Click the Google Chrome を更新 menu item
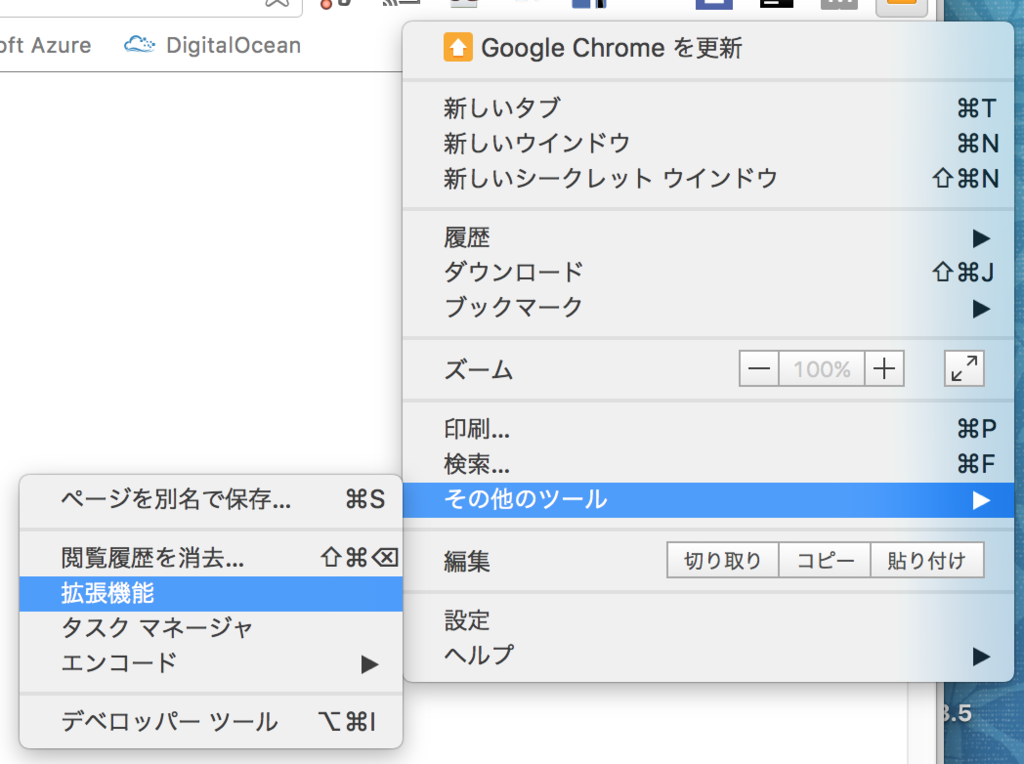 tap(708, 48)
